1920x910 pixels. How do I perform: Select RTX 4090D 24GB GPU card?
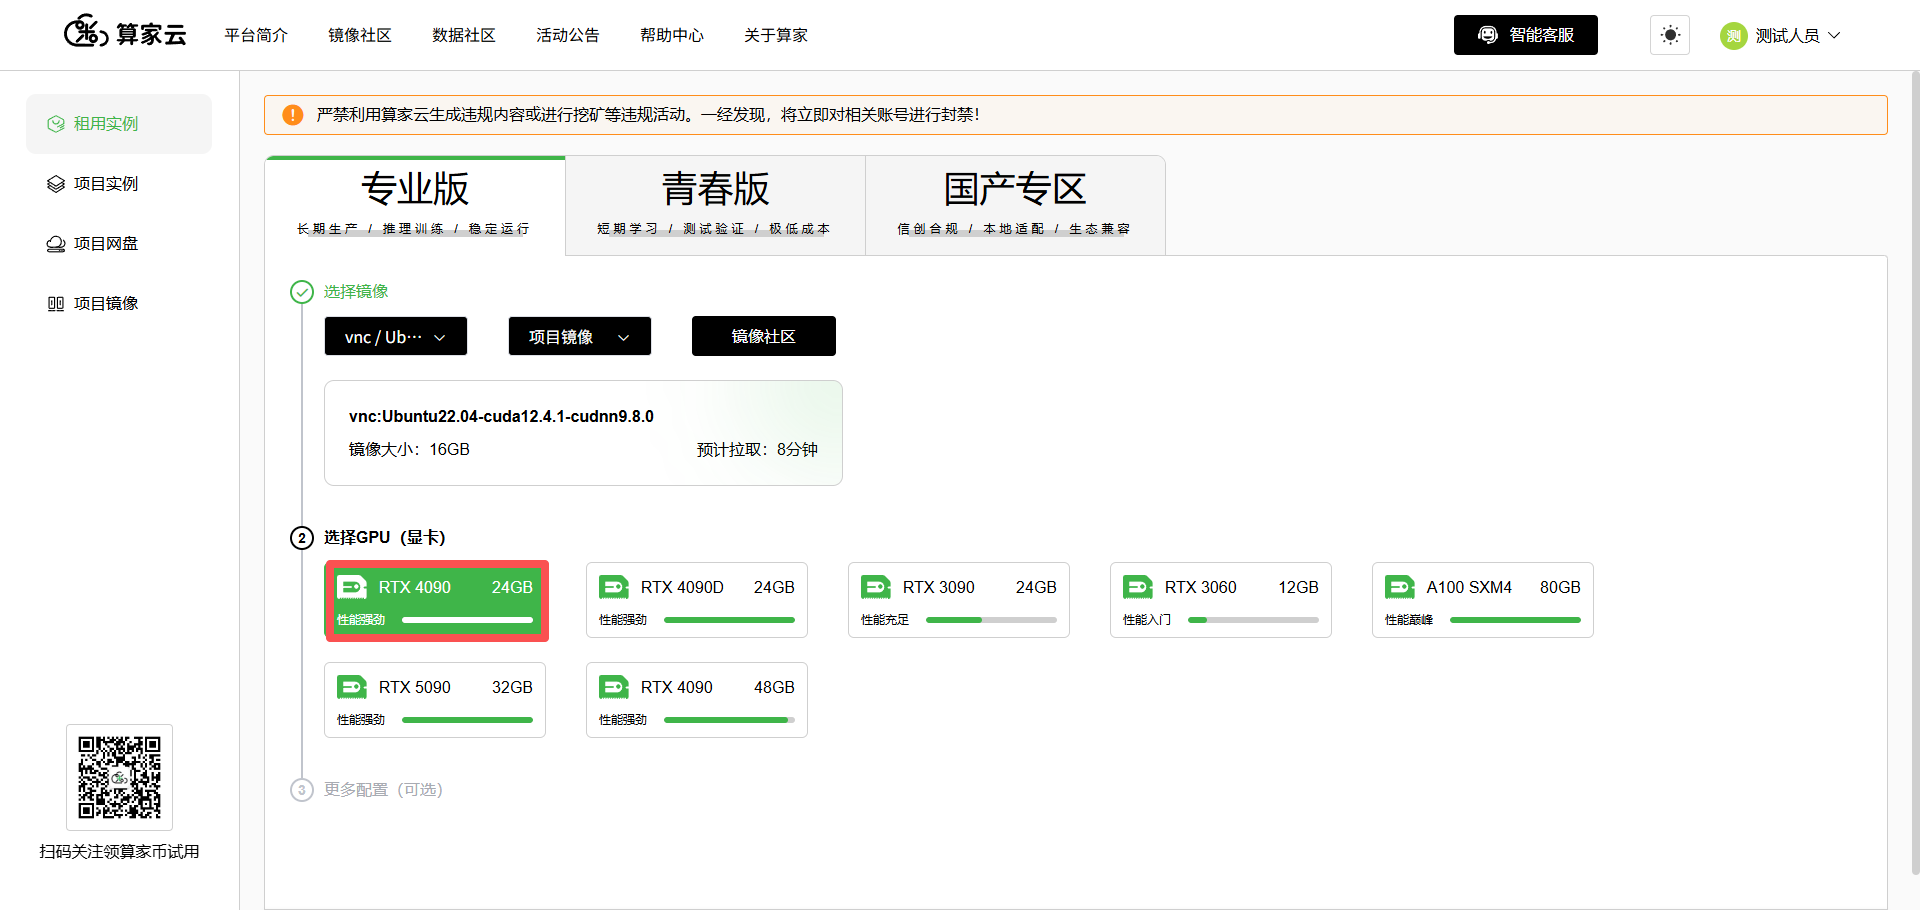pos(697,600)
